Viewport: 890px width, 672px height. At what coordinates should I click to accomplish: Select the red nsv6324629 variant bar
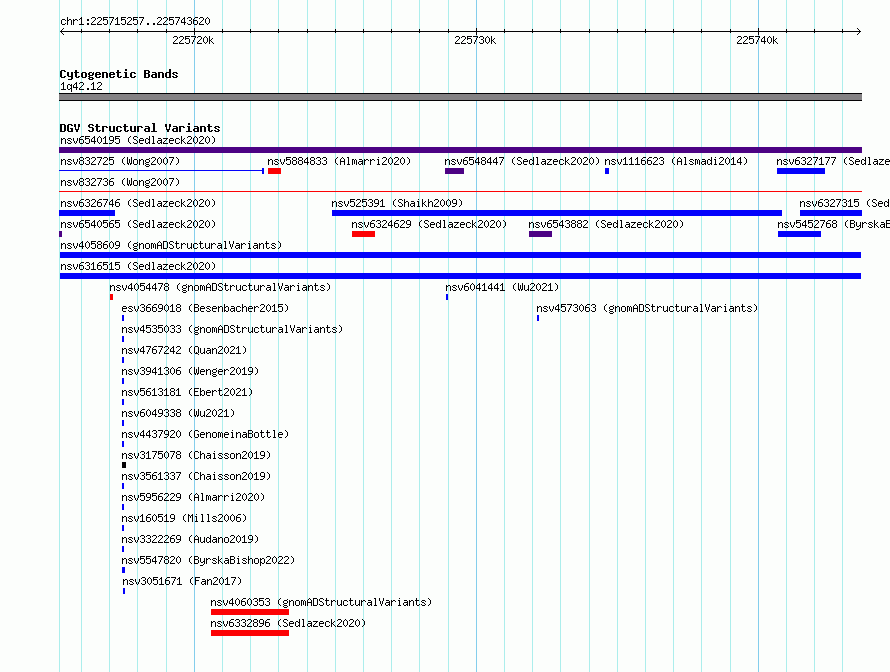pyautogui.click(x=363, y=234)
